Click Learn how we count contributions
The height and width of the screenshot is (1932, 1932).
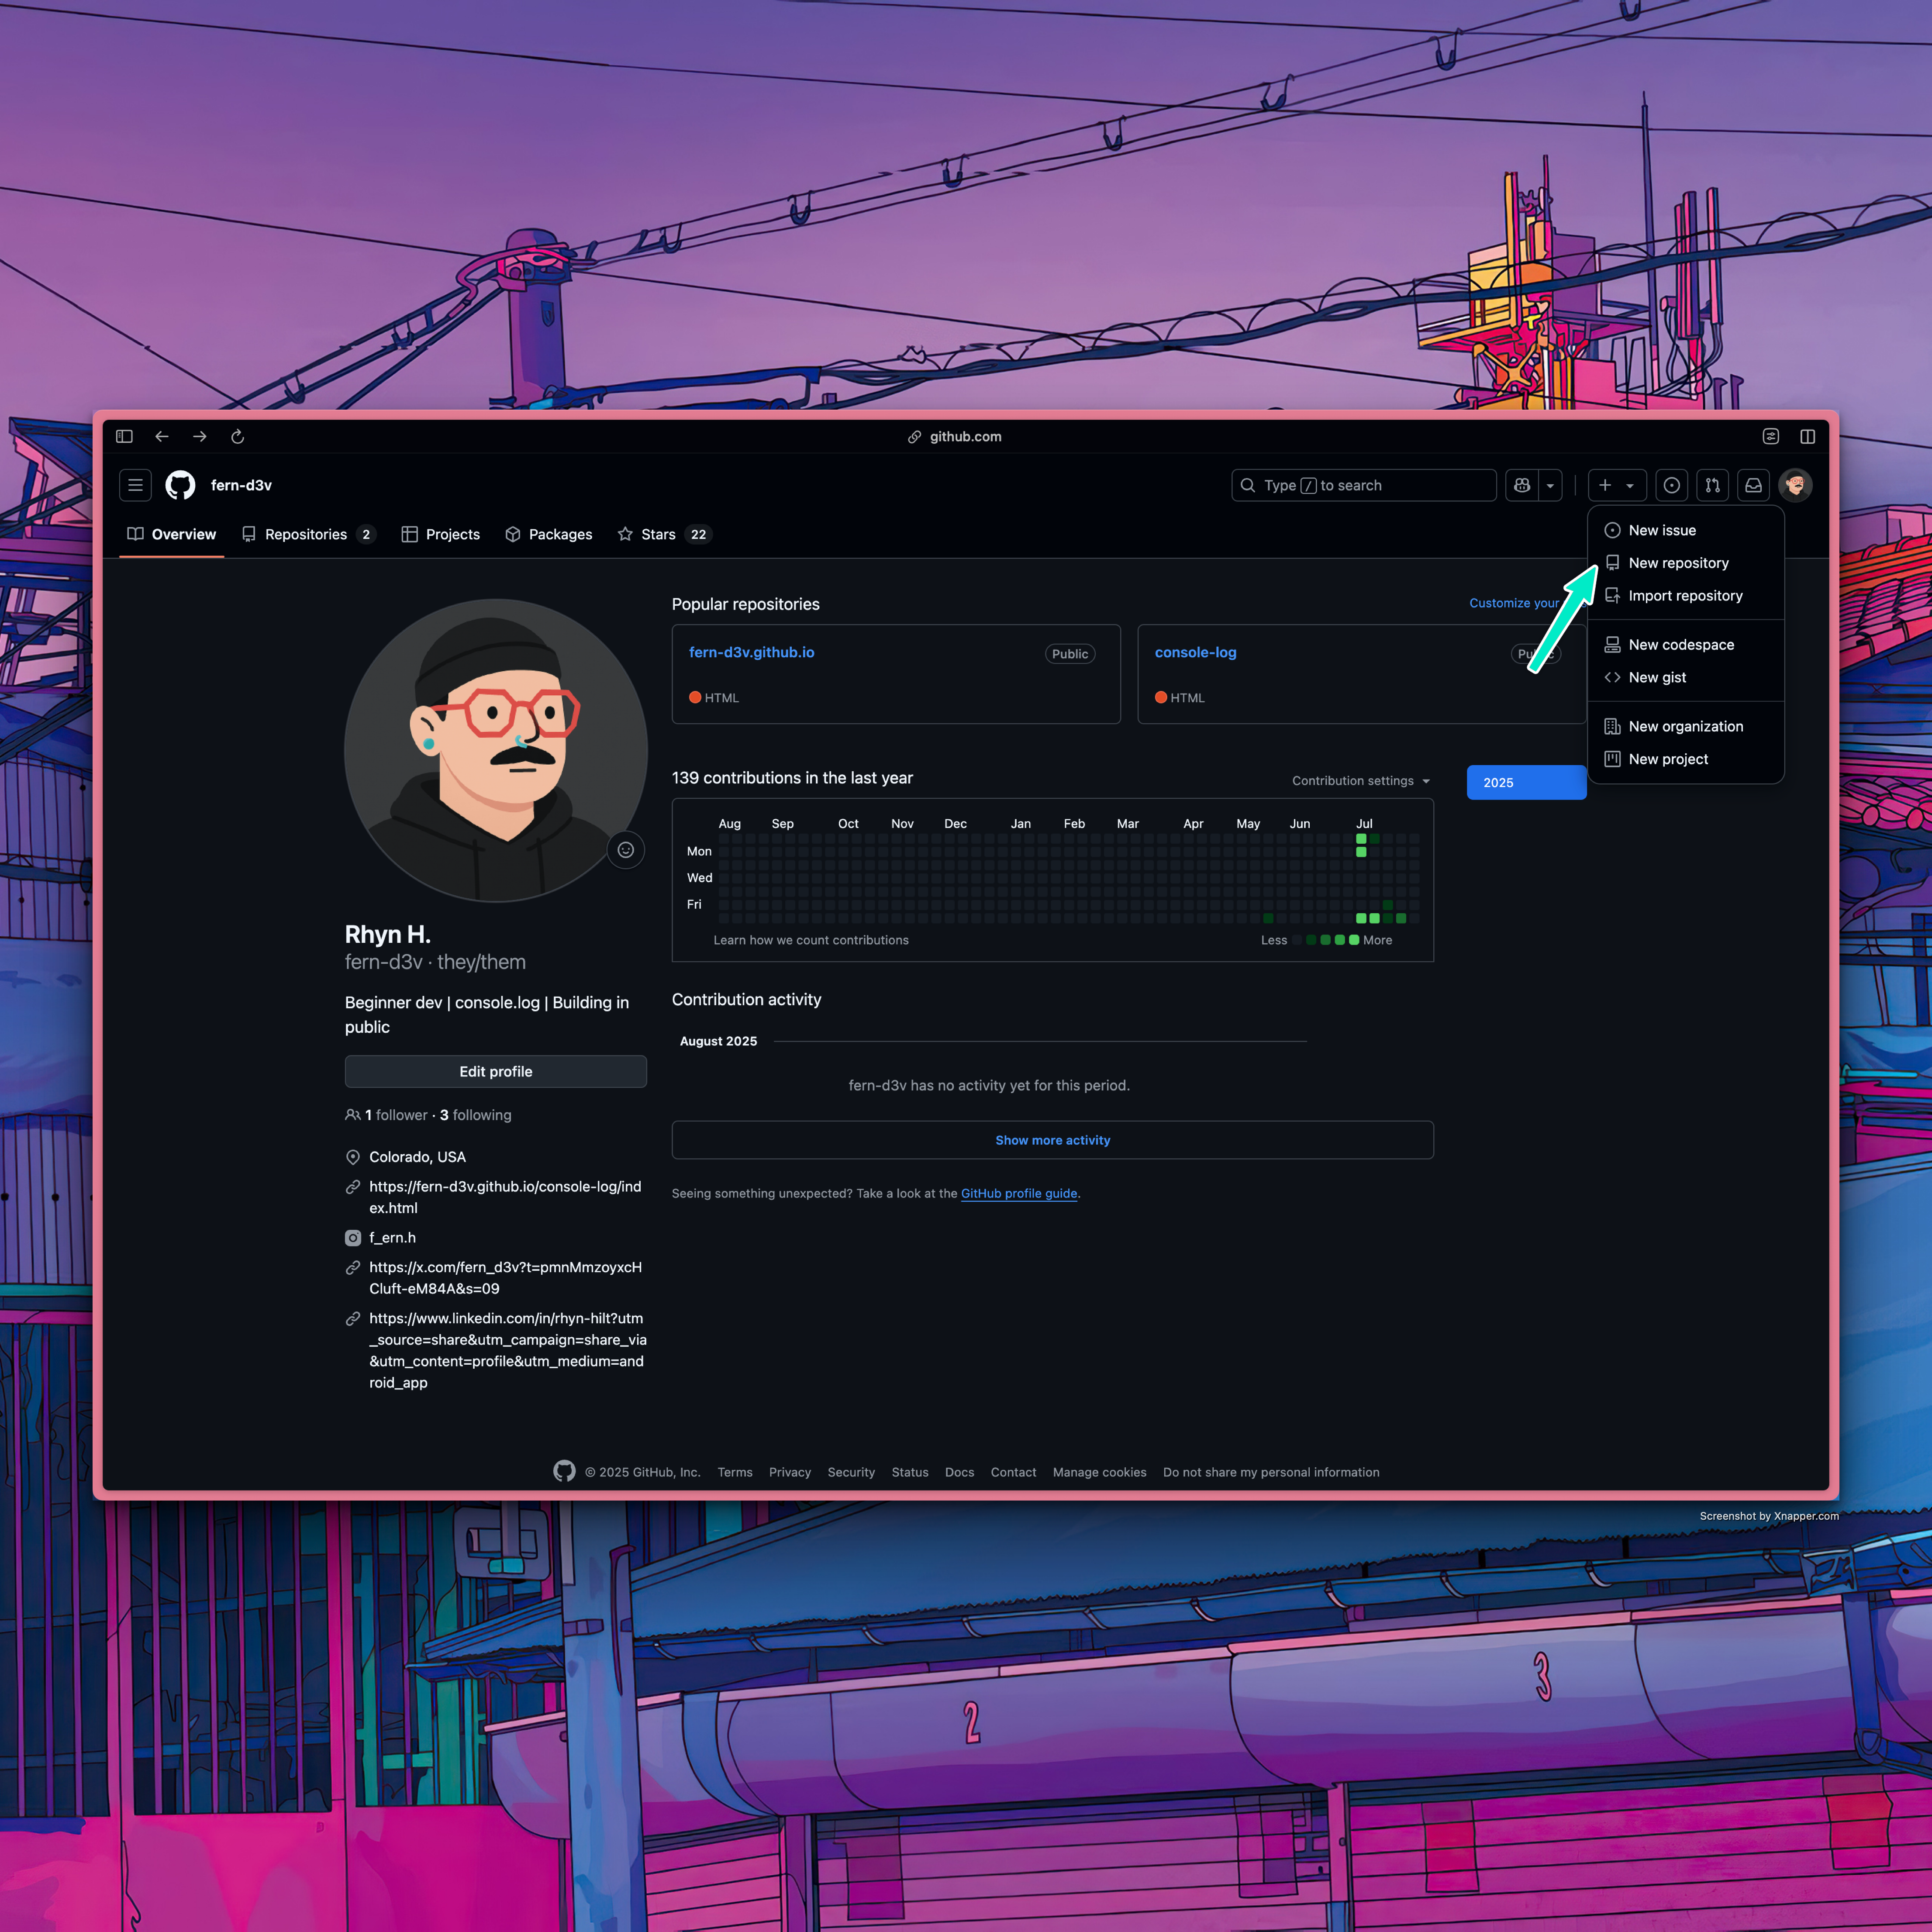(811, 940)
